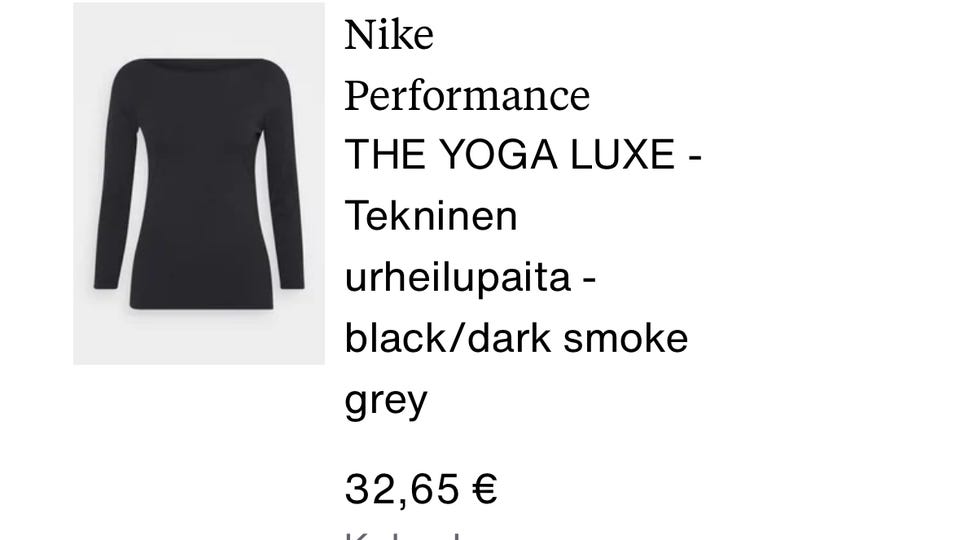This screenshot has height=540, width=960.
Task: Click the word smoke in color name
Action: (x=626, y=338)
